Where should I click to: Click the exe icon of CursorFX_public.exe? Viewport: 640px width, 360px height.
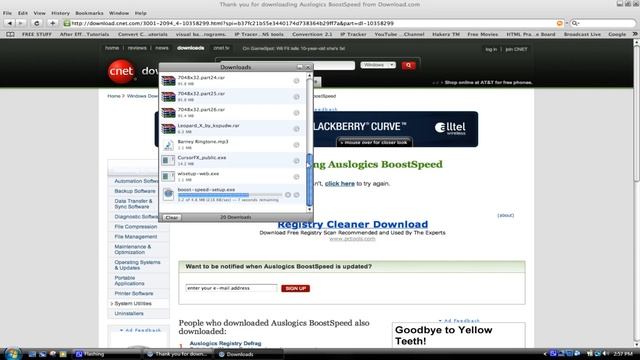point(168,160)
